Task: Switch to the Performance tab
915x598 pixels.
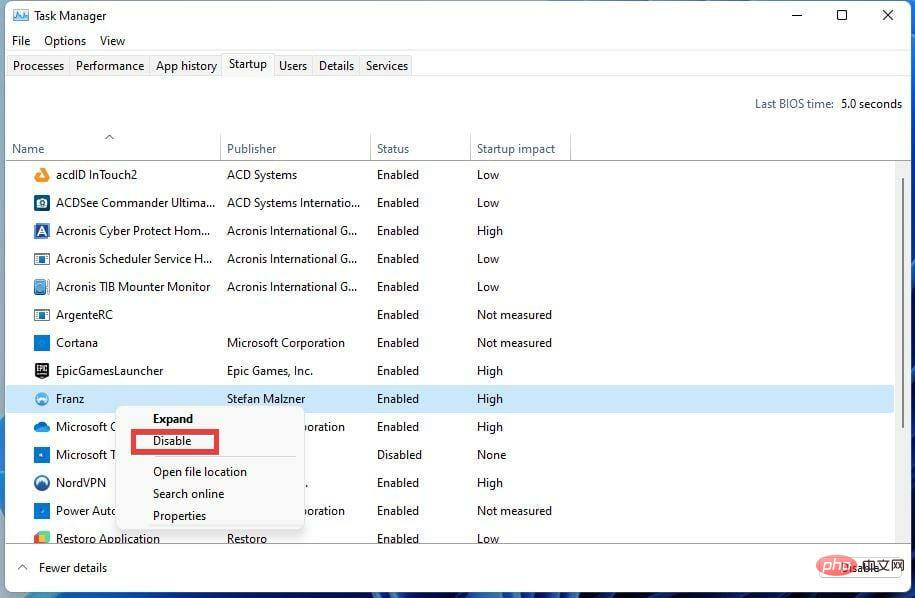Action: pos(110,66)
